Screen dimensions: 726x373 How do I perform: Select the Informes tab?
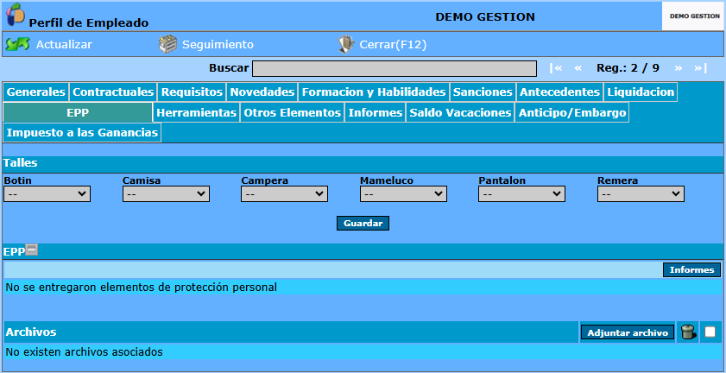[375, 112]
